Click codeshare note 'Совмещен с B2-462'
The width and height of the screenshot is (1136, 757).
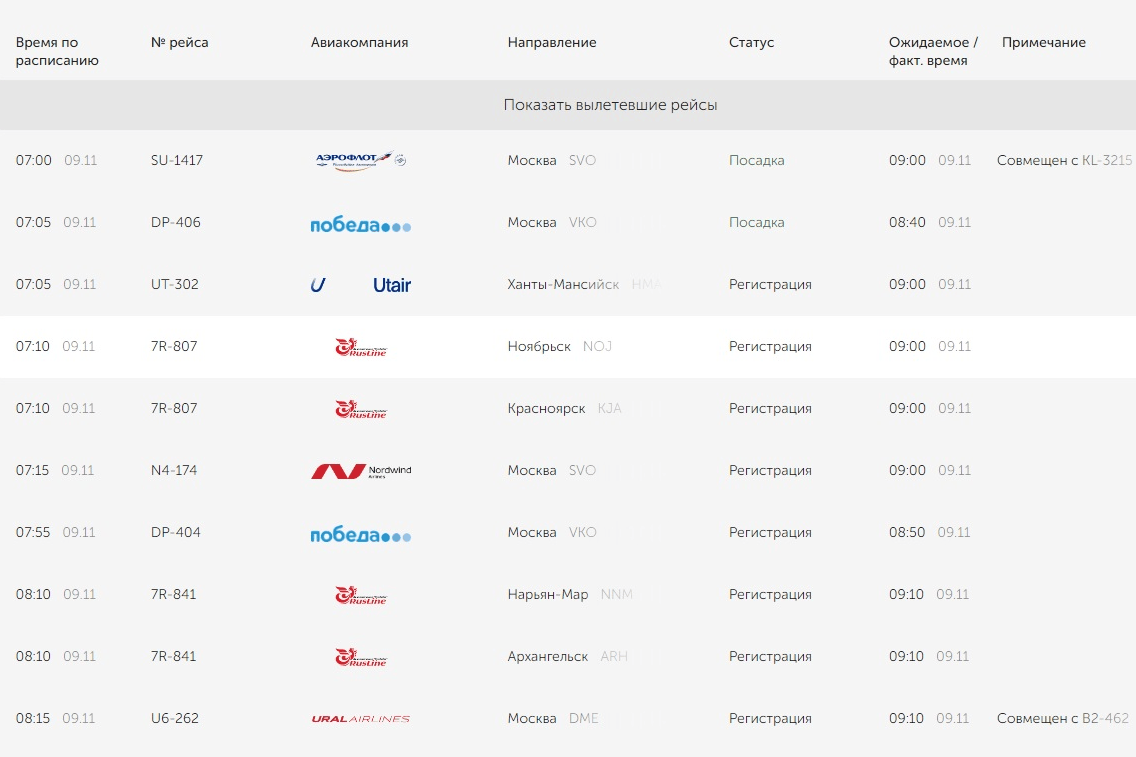[x=1062, y=718]
